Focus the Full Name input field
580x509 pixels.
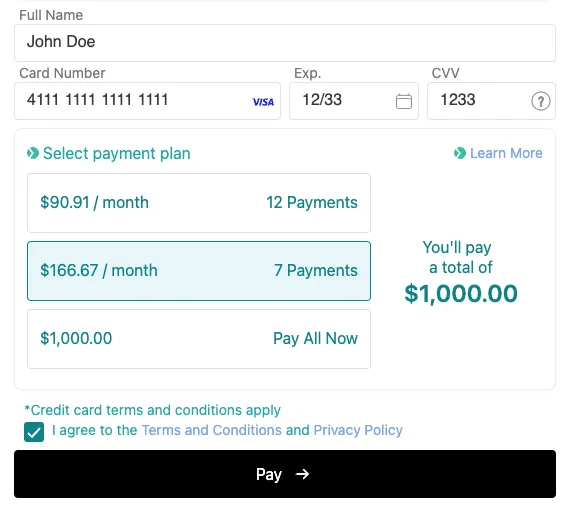(x=285, y=43)
